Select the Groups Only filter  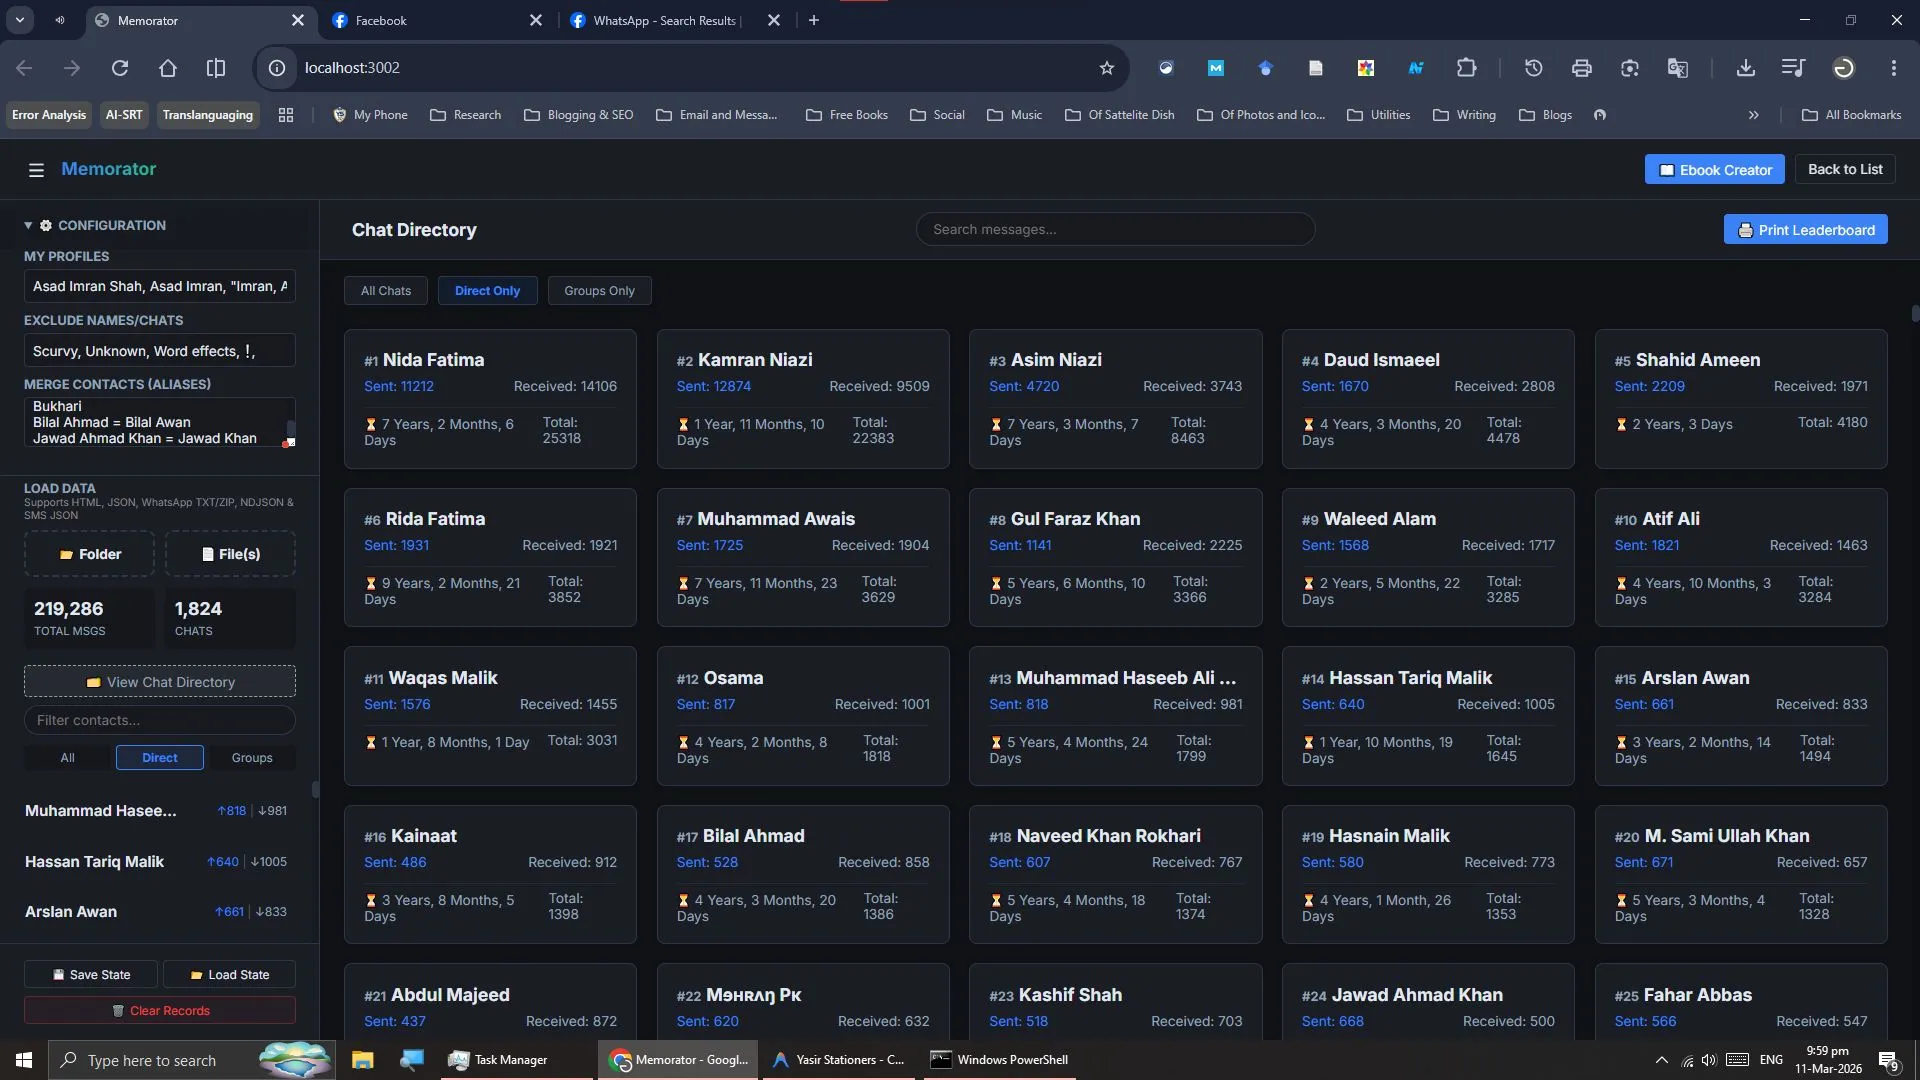pos(599,291)
